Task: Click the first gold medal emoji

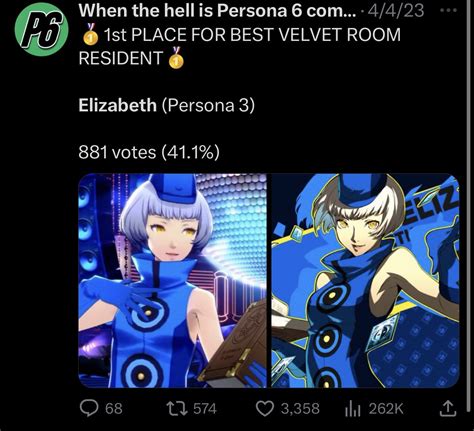Action: (91, 34)
